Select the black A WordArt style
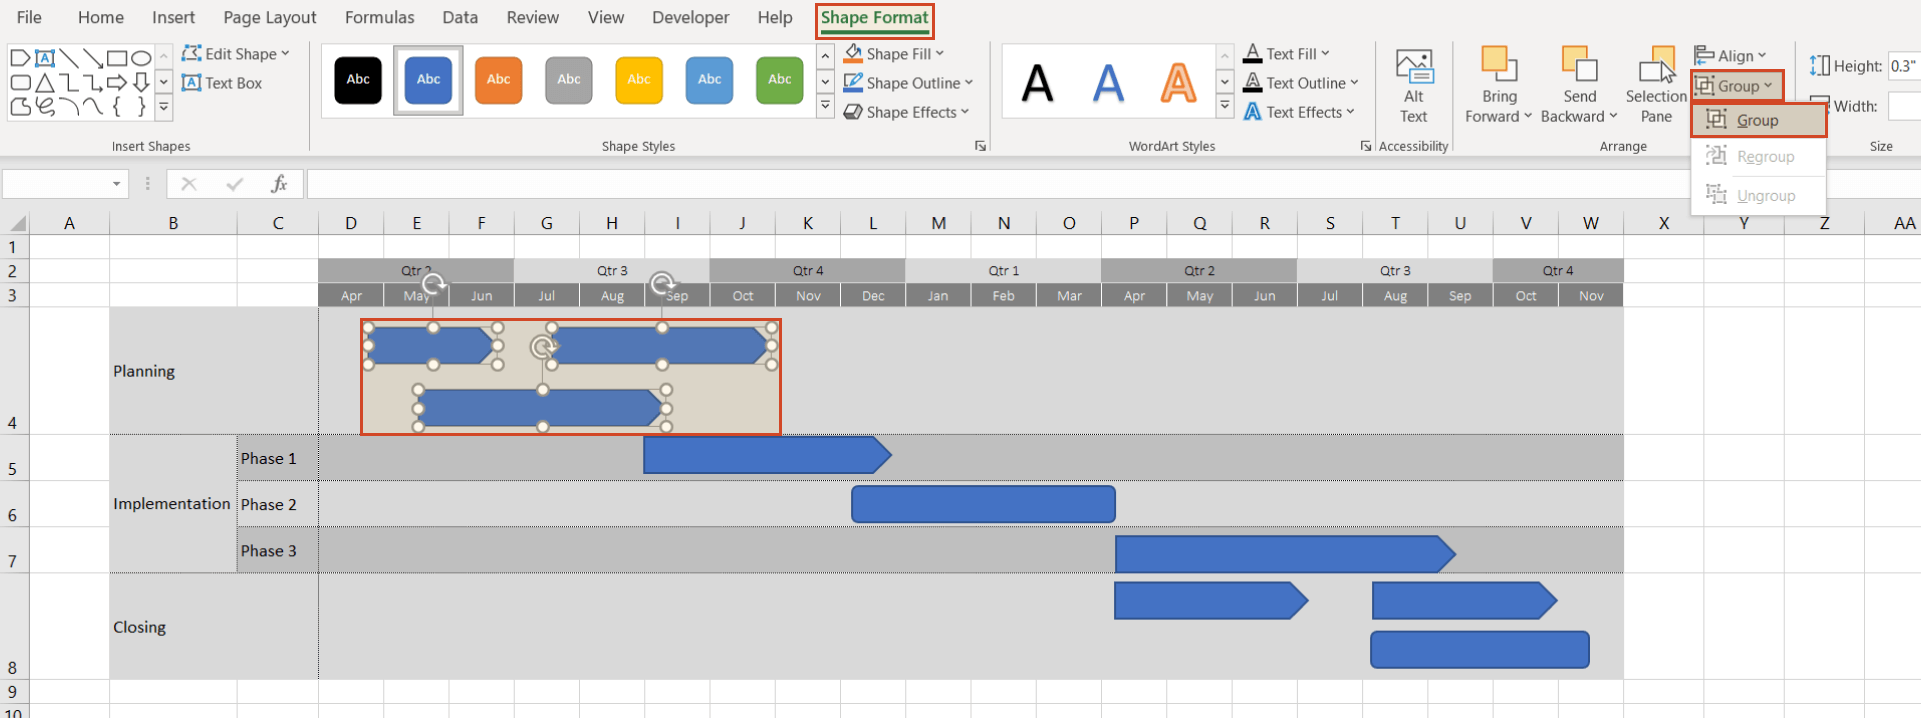Viewport: 1921px width, 718px height. click(x=1038, y=83)
